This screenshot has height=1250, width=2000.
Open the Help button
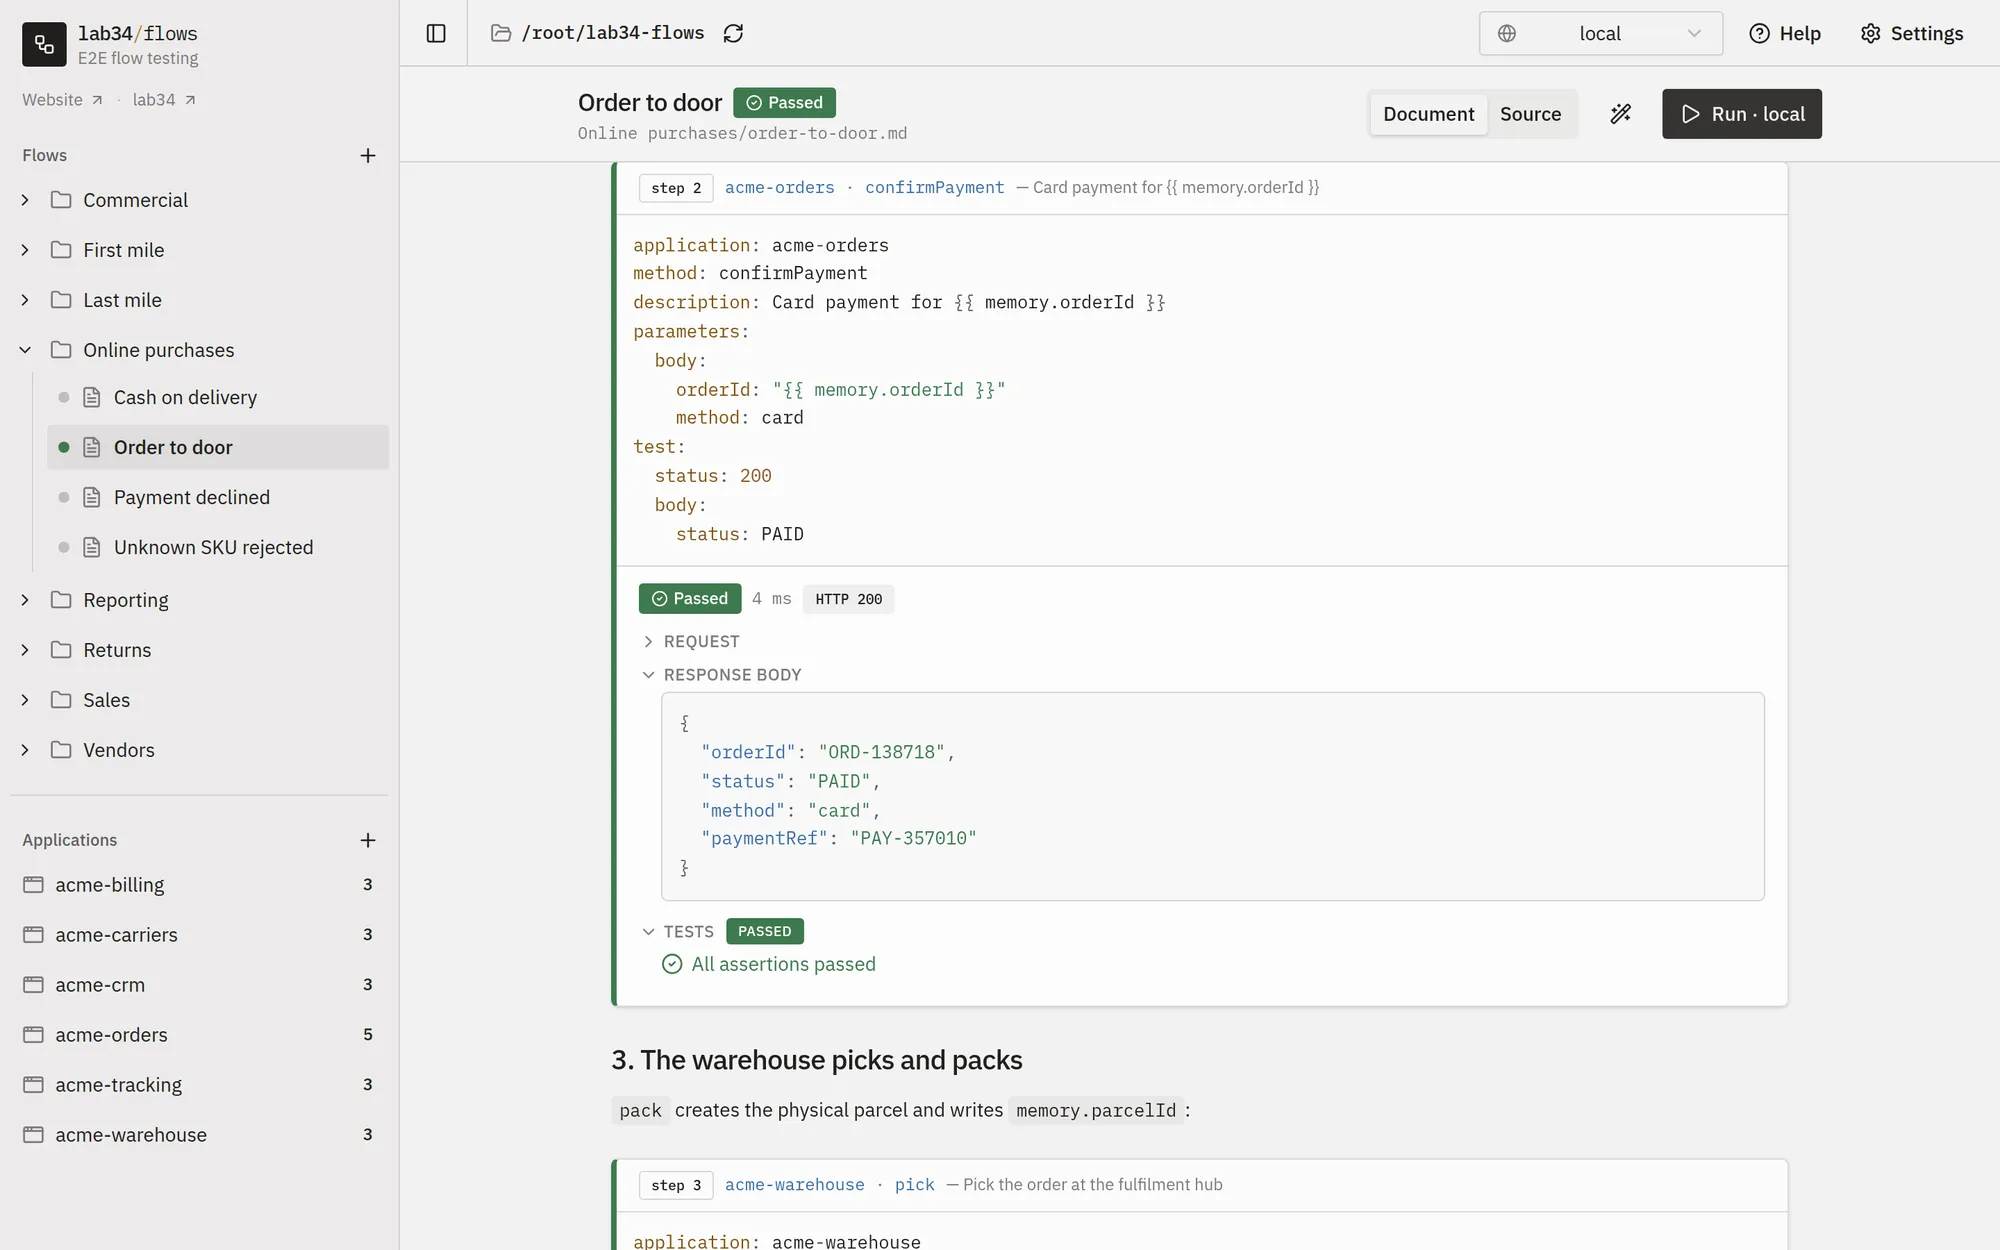(1784, 33)
